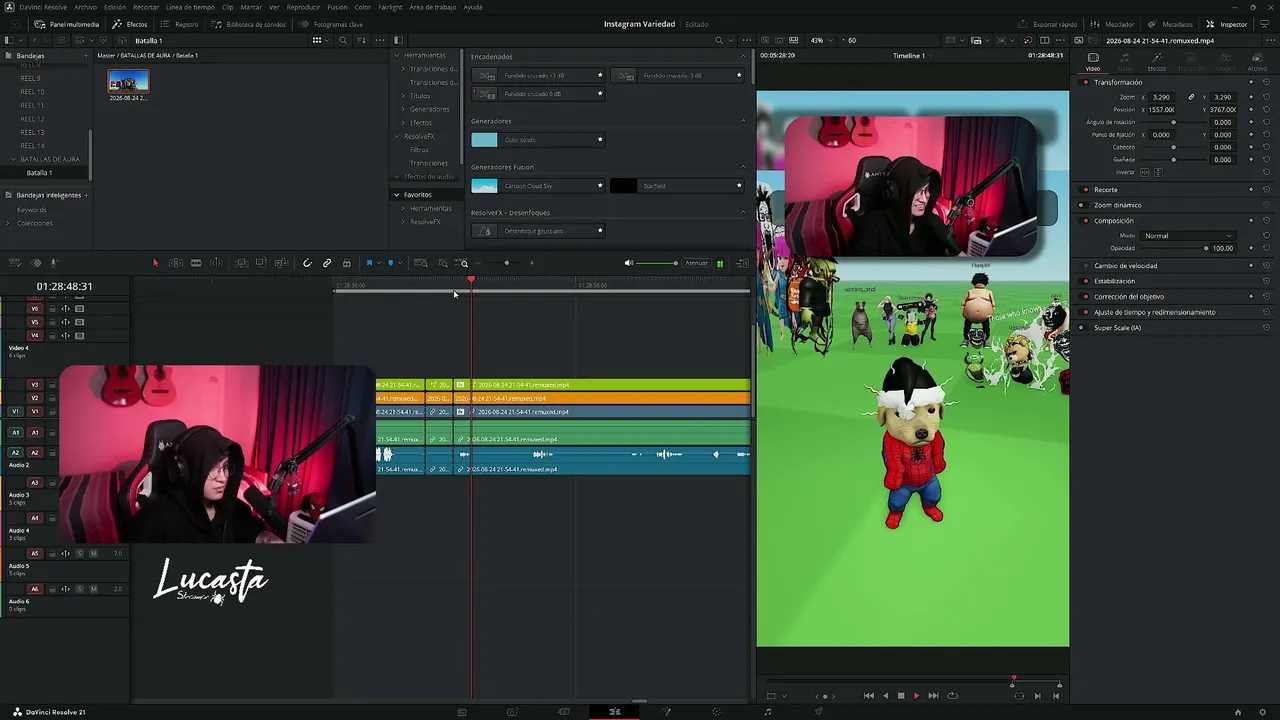The width and height of the screenshot is (1280, 720).
Task: Click the timeline zoom in plus
Action: 531,263
